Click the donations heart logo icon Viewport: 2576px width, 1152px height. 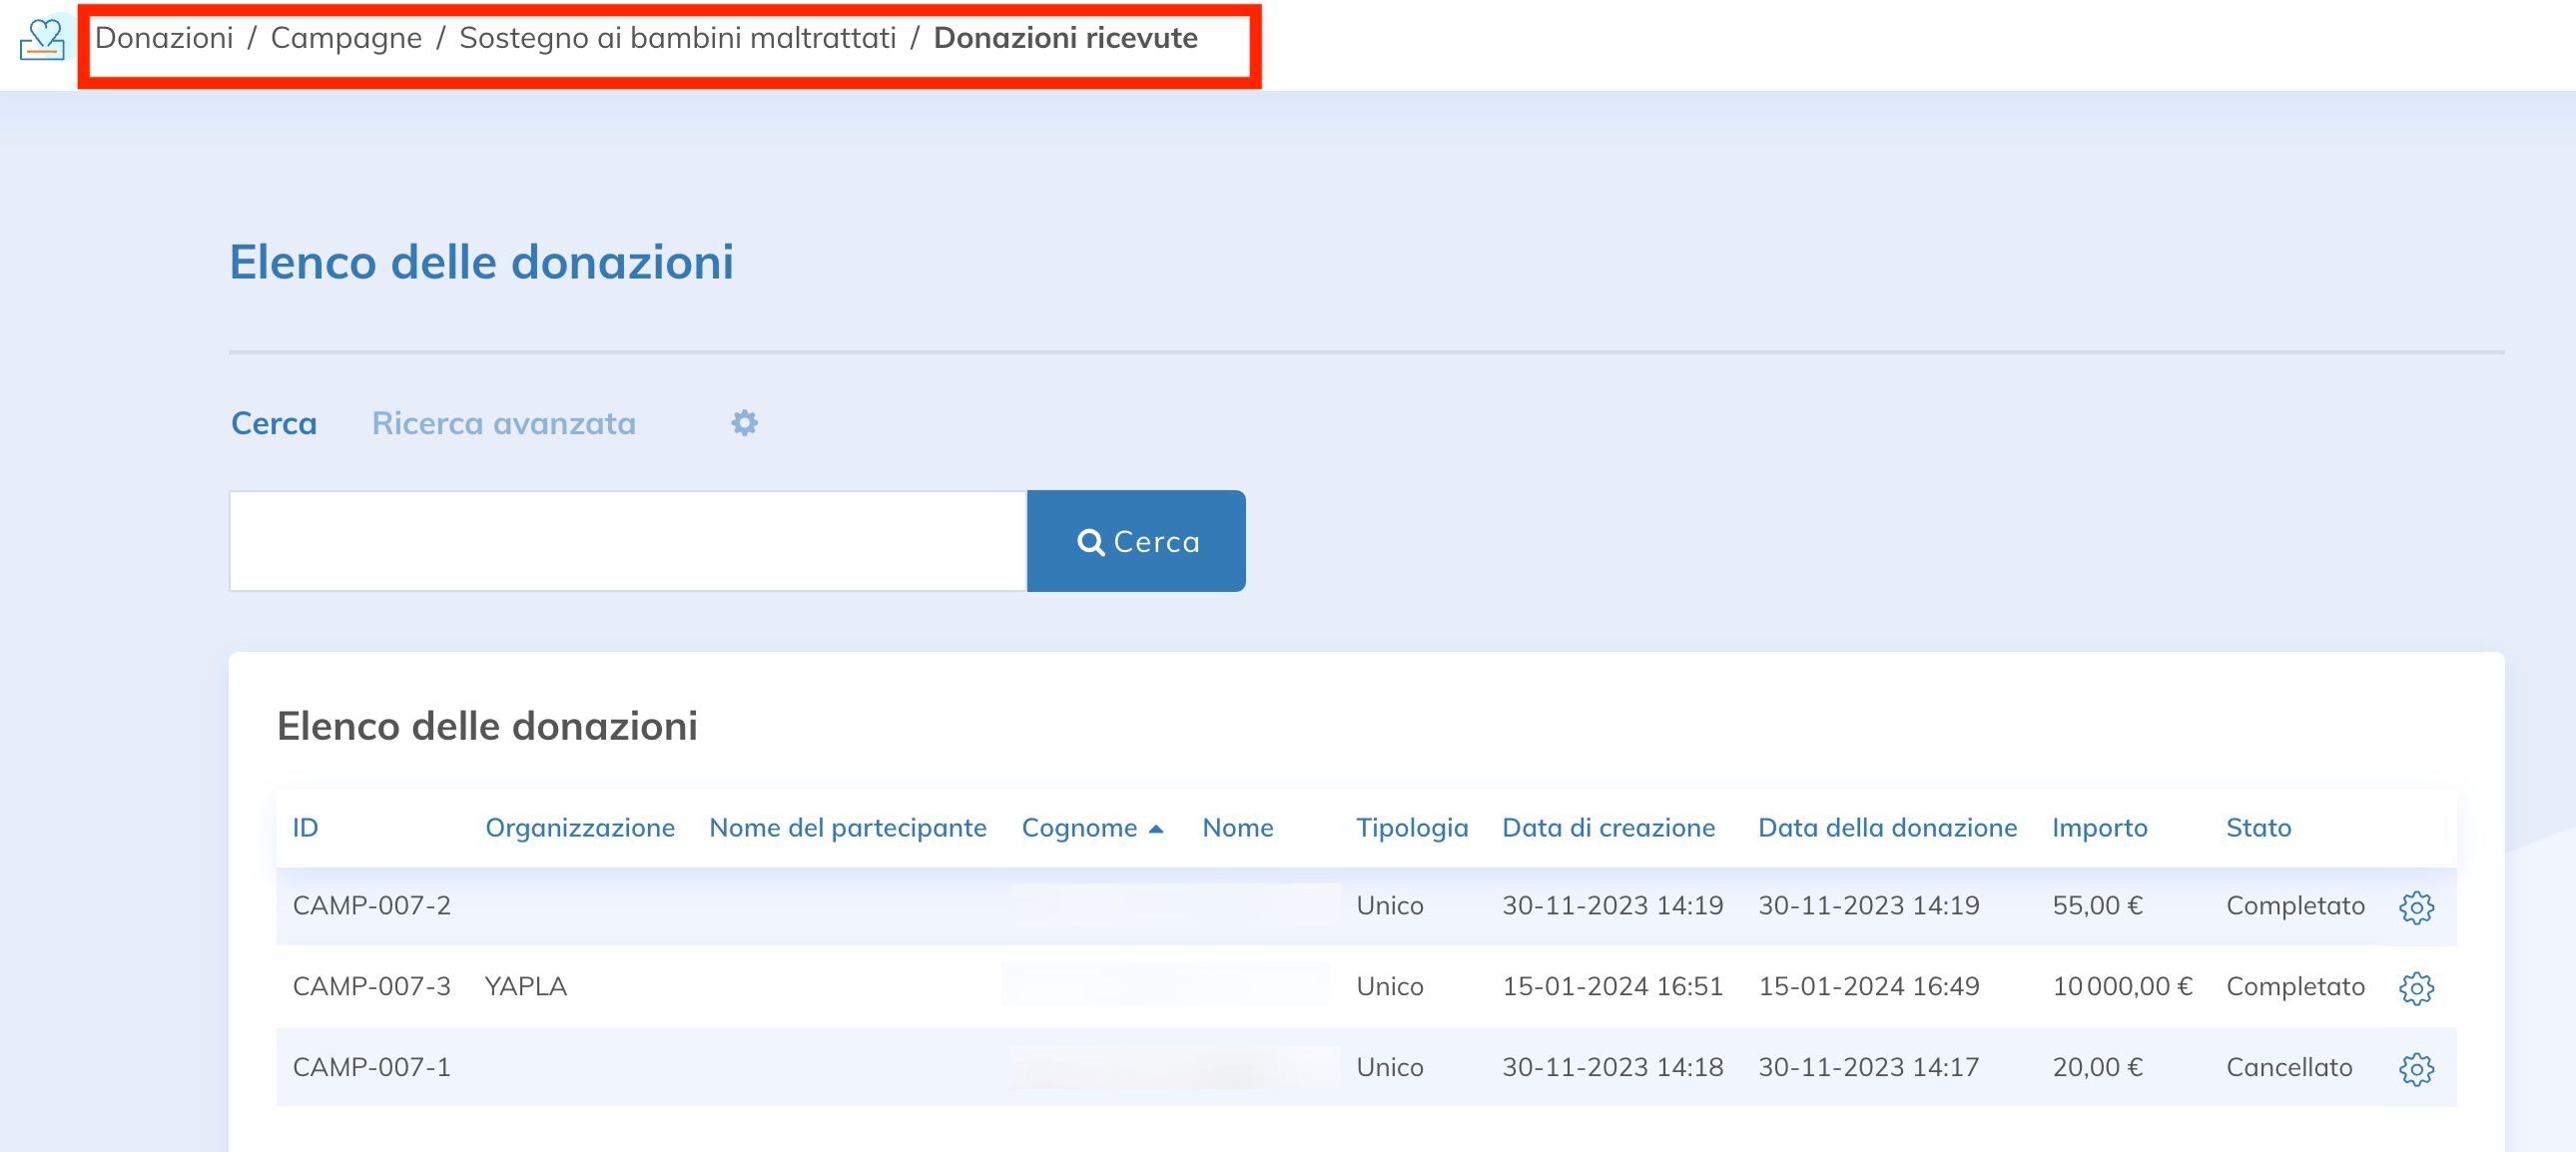click(x=42, y=40)
